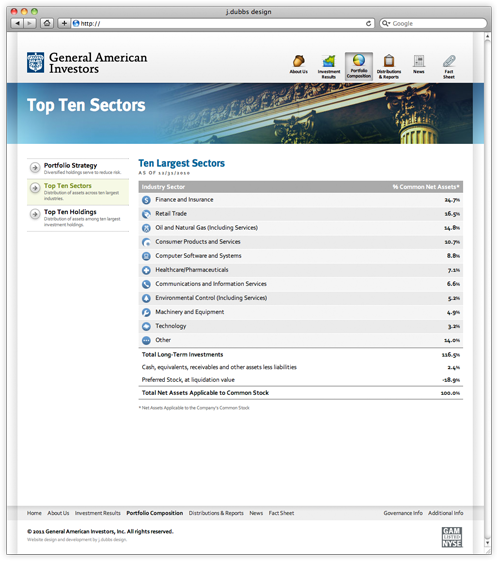Open Investment Results chart icon
Viewport: 498px width, 561px height.
point(328,61)
